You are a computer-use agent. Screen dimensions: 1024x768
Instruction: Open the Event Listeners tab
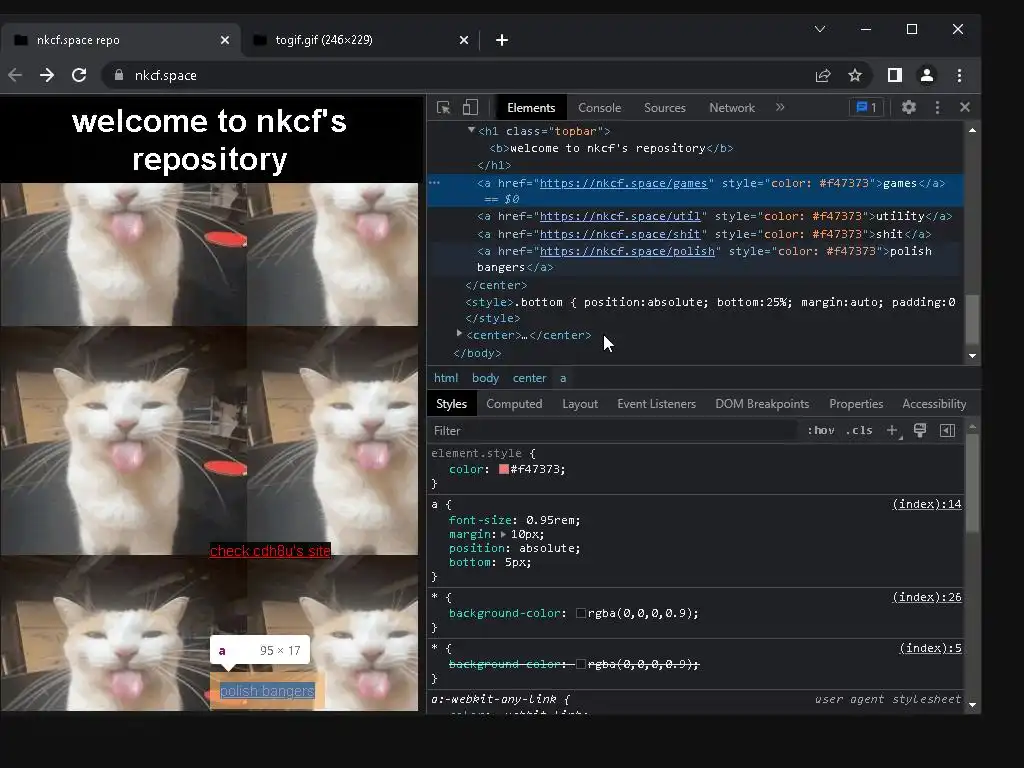[x=656, y=404]
